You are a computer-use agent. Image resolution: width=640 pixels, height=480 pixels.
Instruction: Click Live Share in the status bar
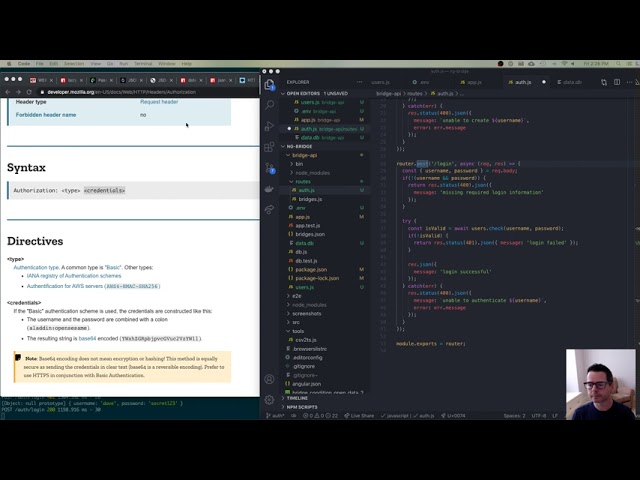click(359, 416)
